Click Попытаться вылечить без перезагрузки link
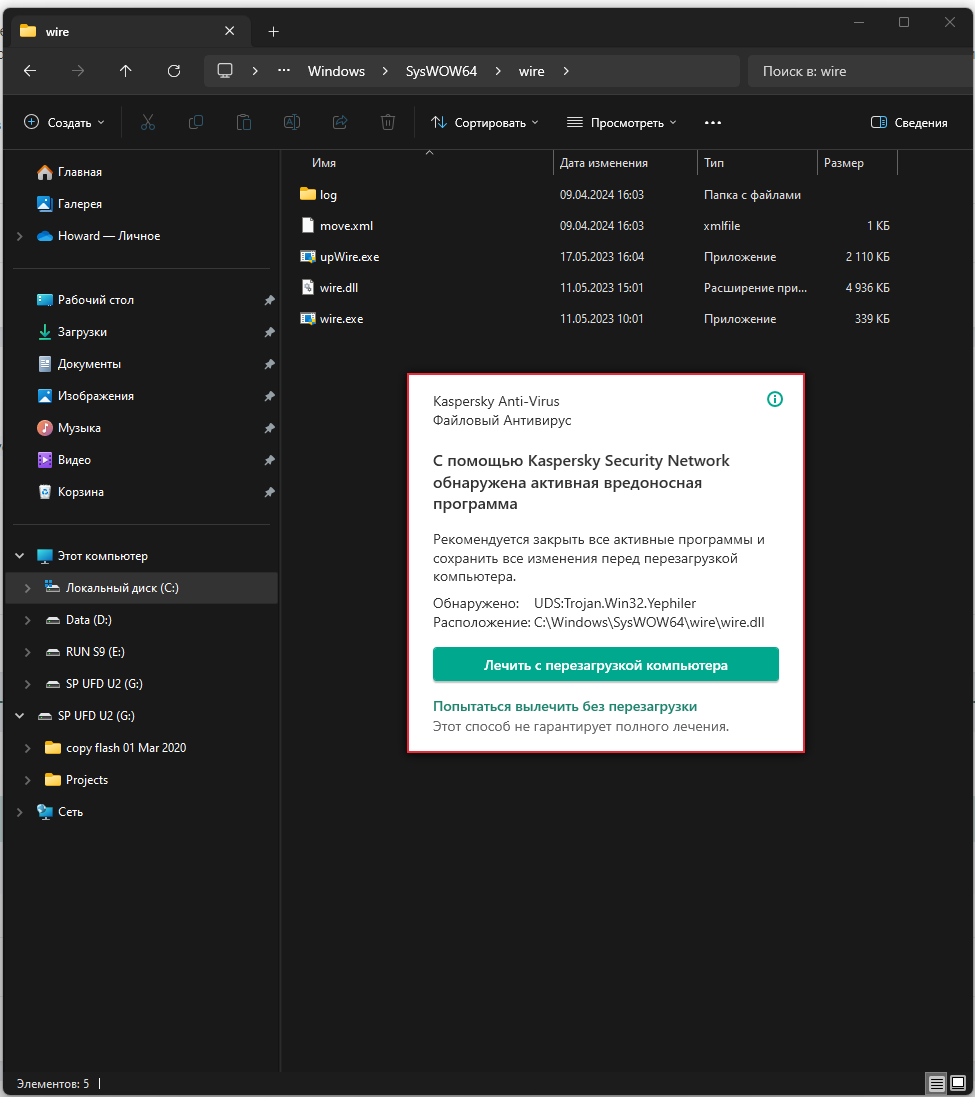Image resolution: width=975 pixels, height=1097 pixels. (564, 706)
